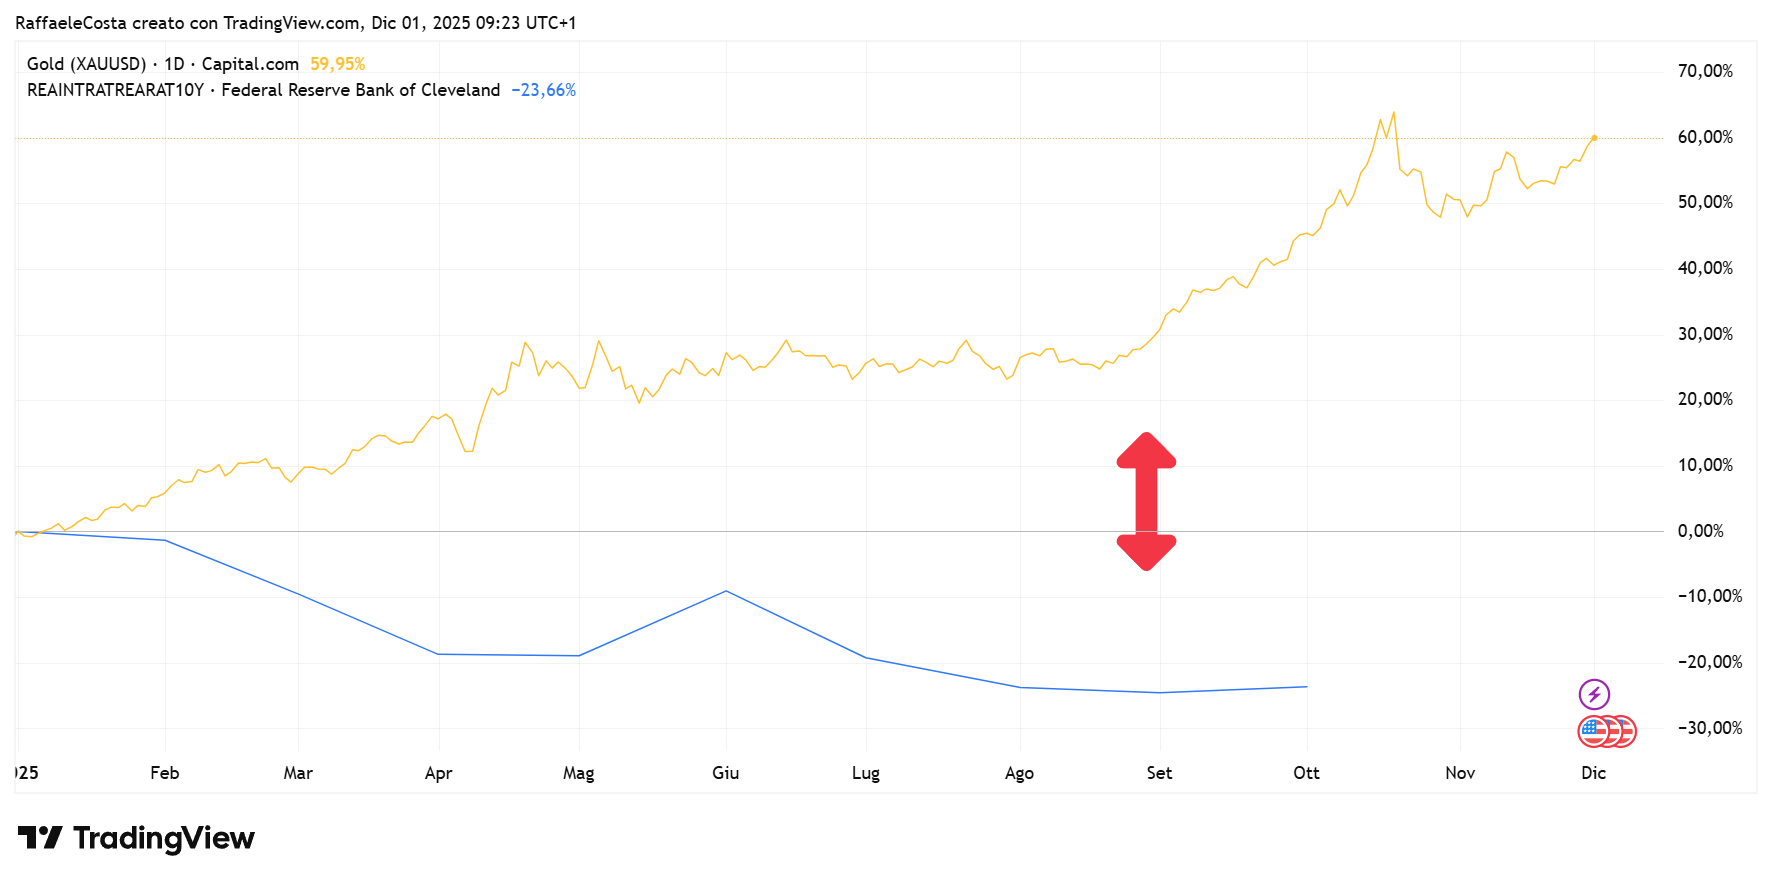
Task: Click the 'Nov' label on the time axis
Action: (1460, 773)
